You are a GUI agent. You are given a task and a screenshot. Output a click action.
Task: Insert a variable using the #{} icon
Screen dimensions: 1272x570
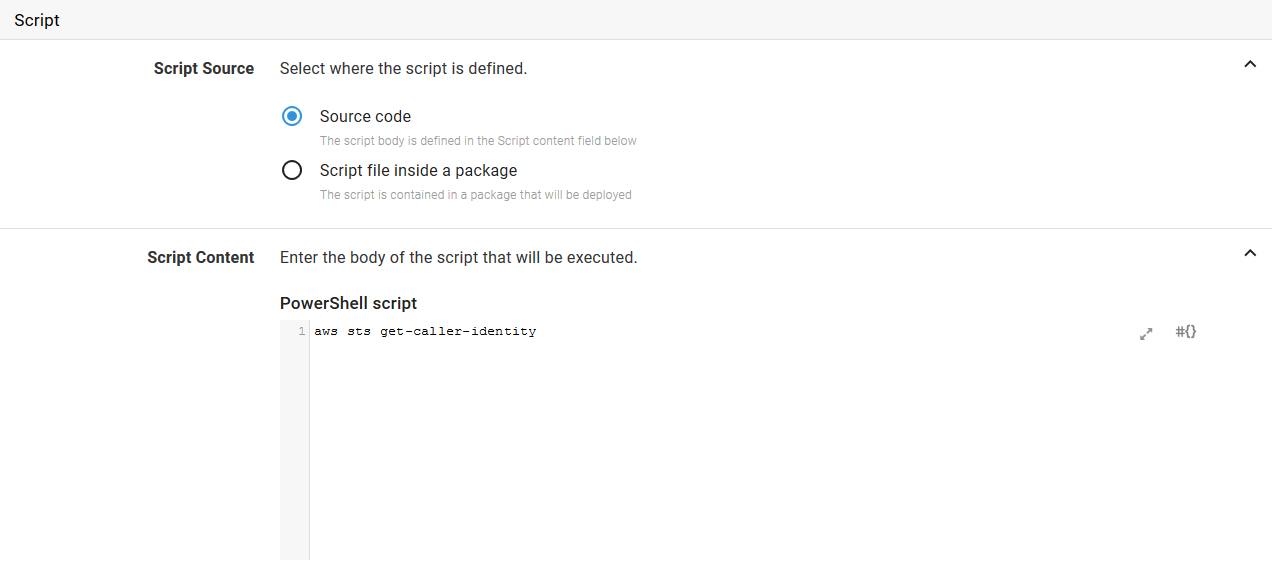pos(1186,332)
